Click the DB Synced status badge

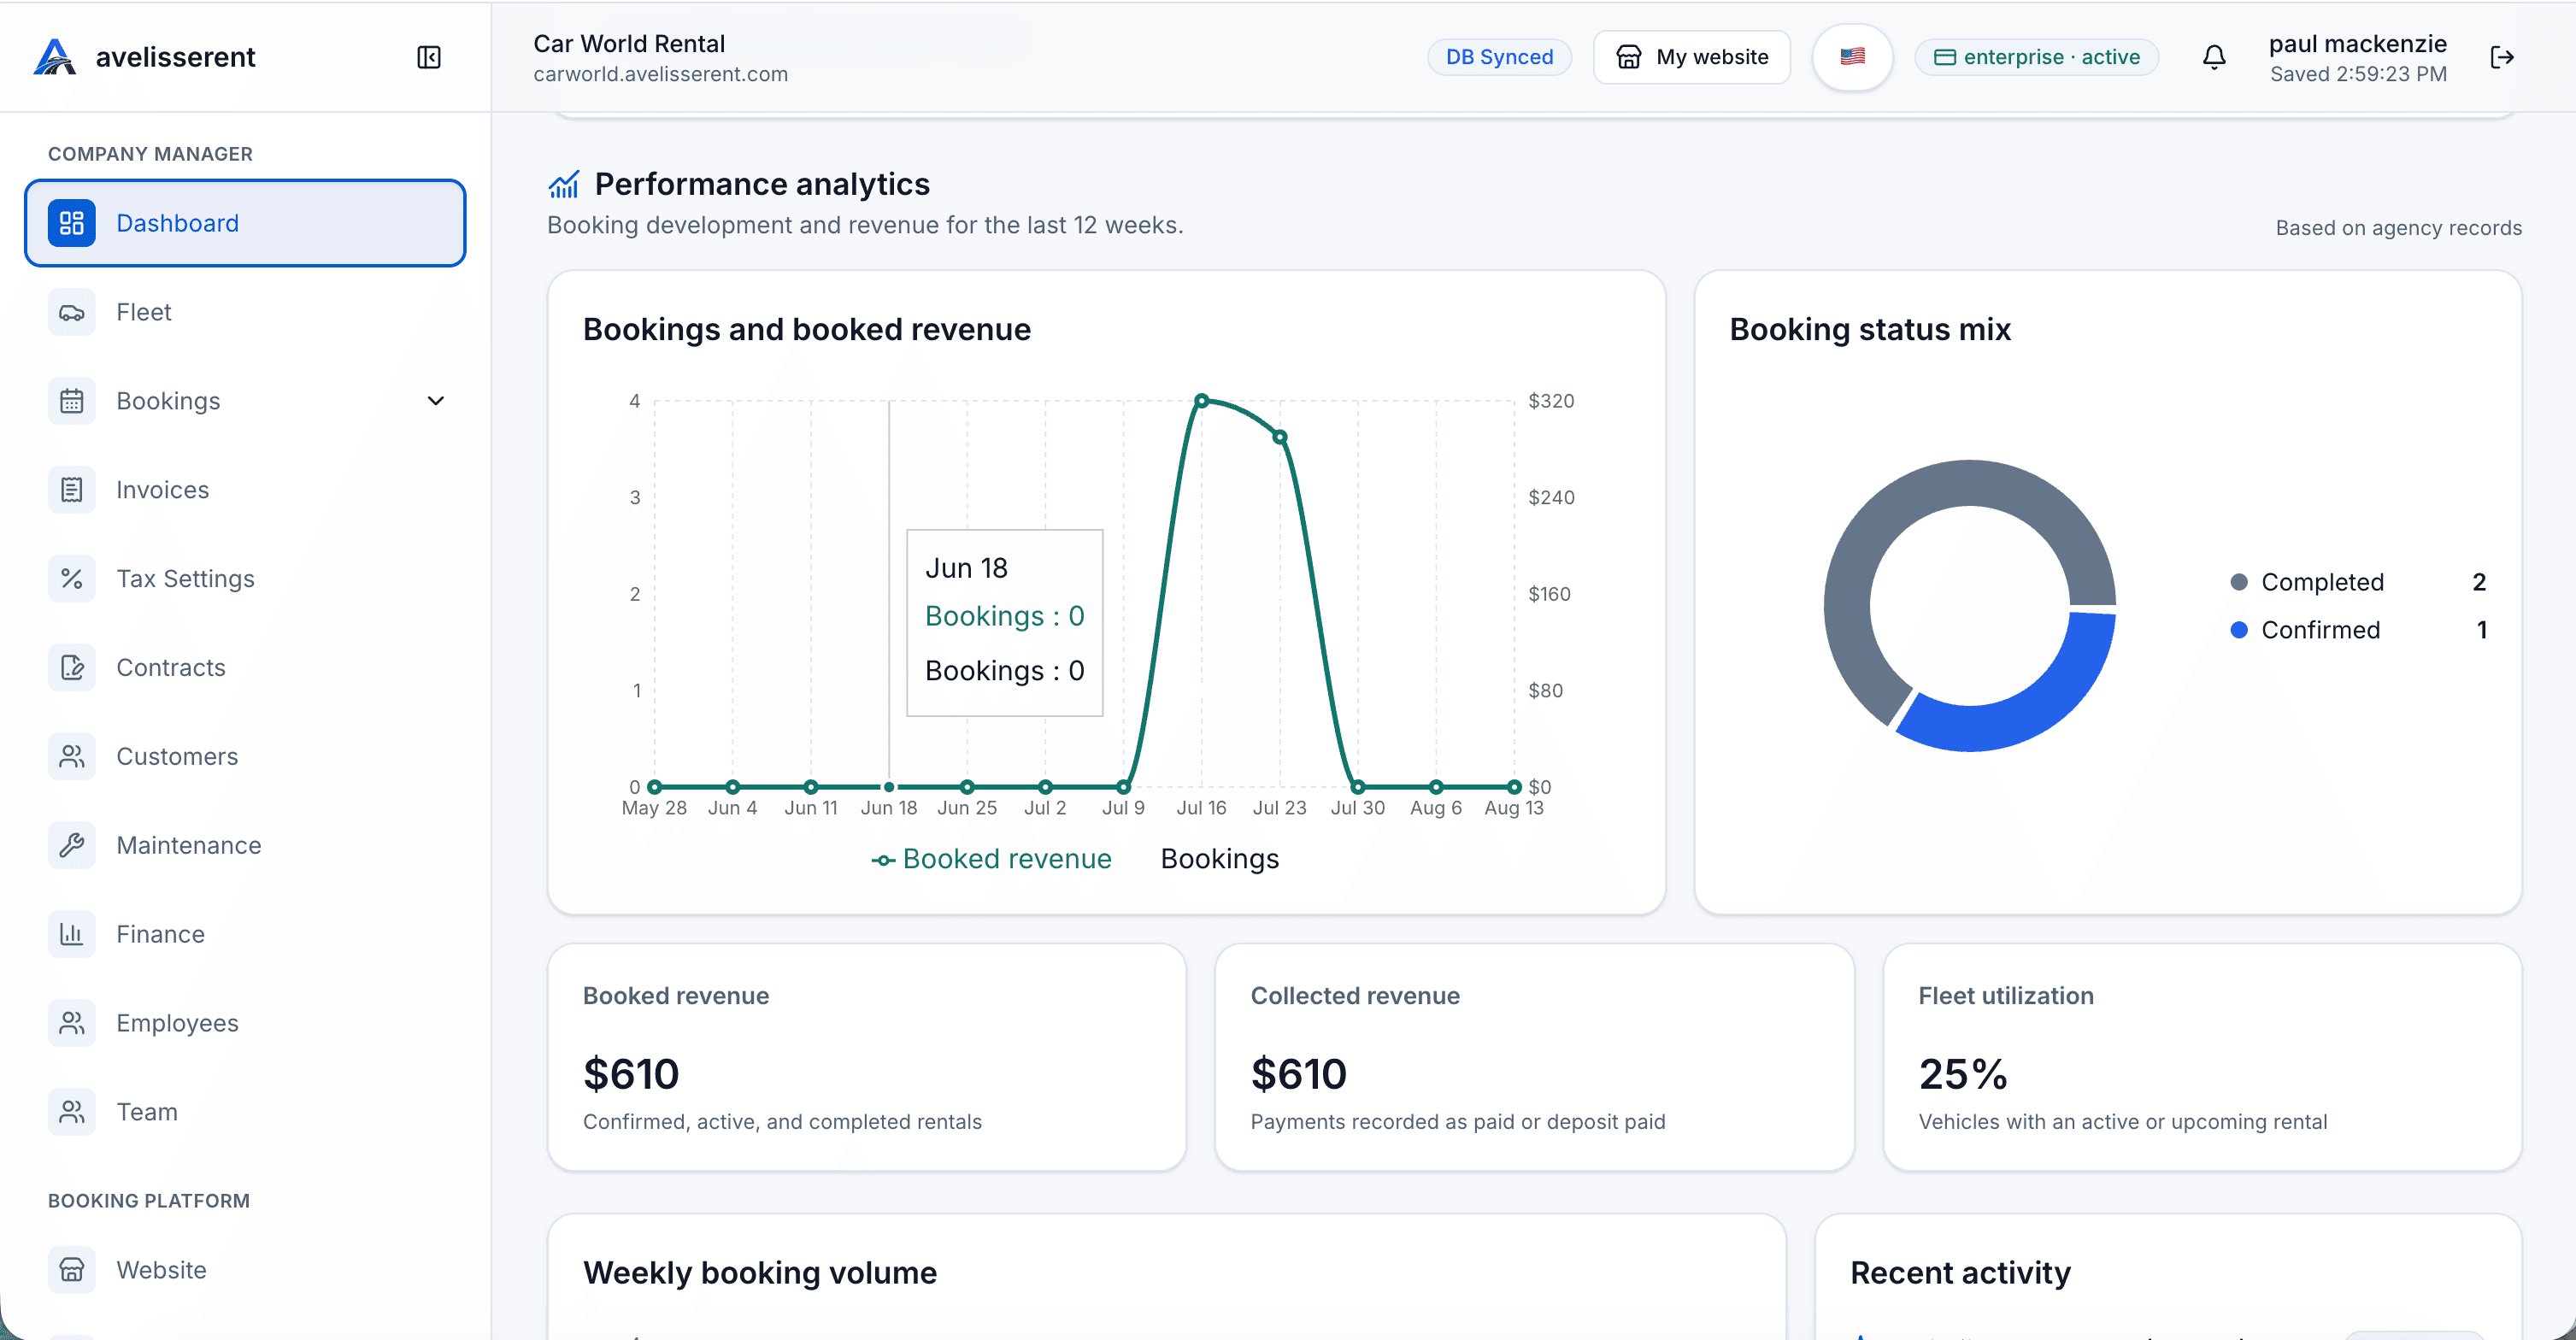click(x=1499, y=57)
